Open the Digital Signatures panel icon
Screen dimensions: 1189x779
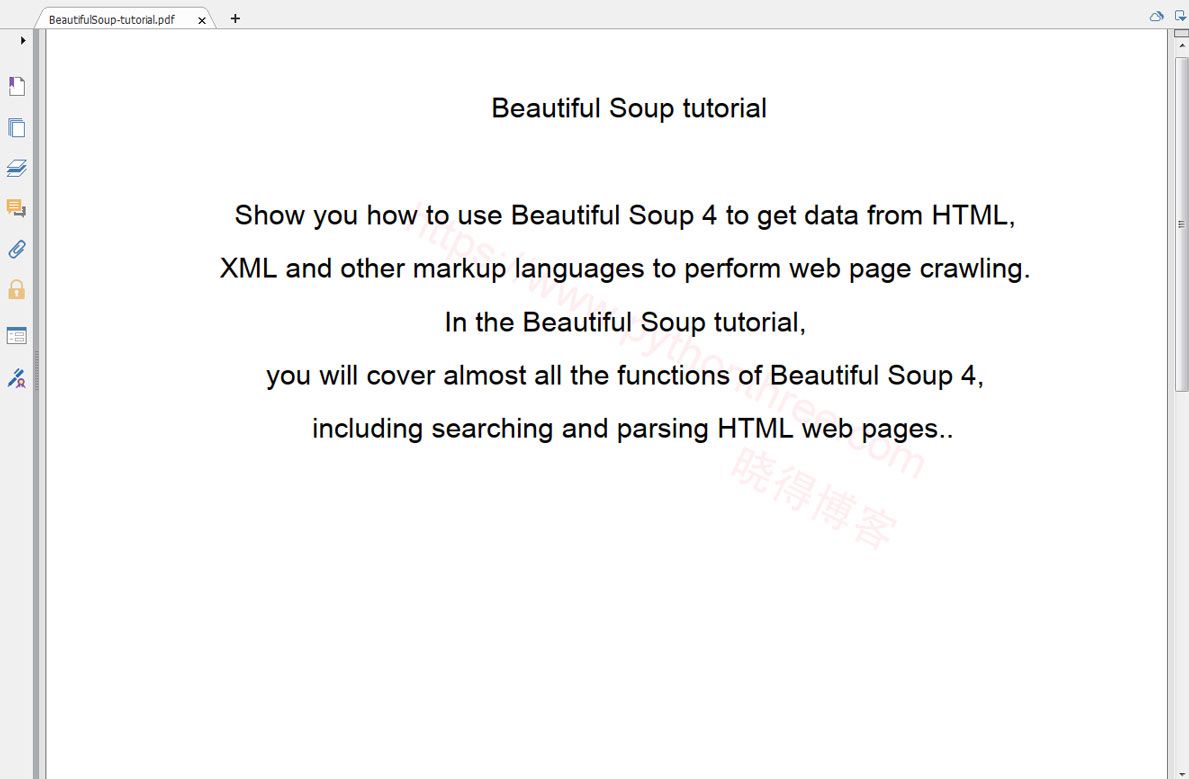[17, 378]
